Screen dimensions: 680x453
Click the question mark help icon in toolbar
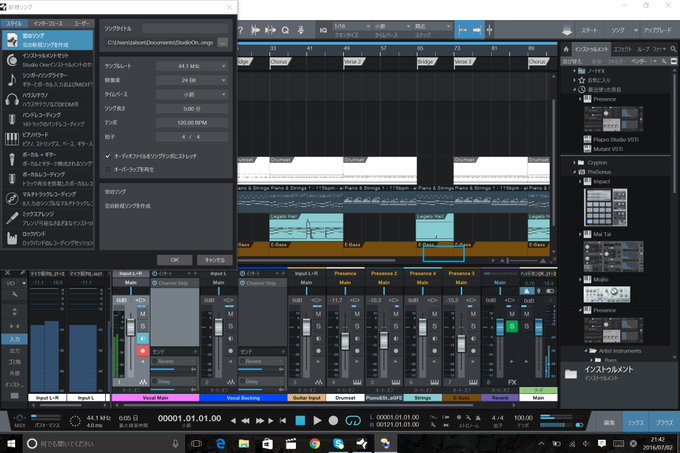(241, 30)
